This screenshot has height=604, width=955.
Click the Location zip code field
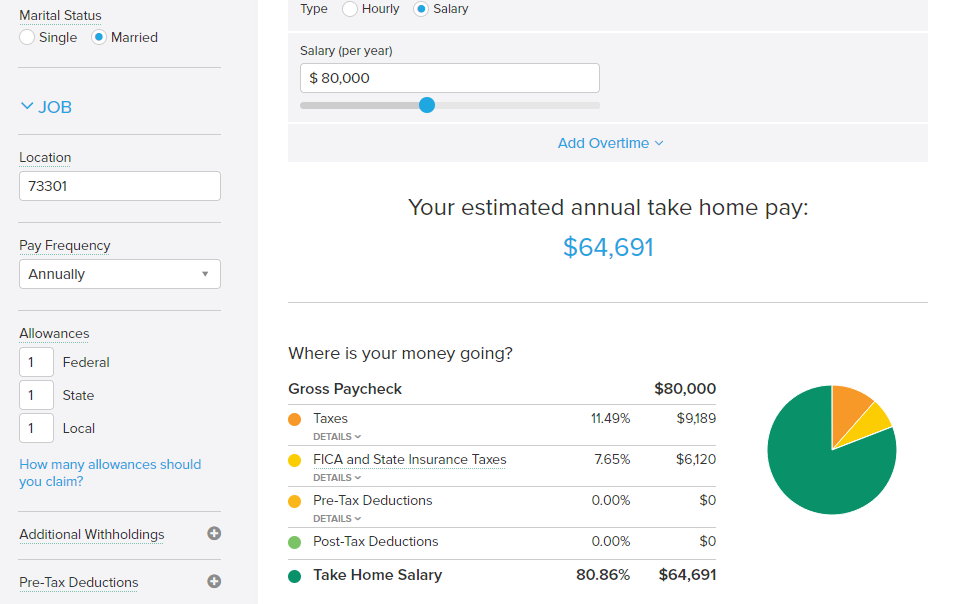coord(120,186)
